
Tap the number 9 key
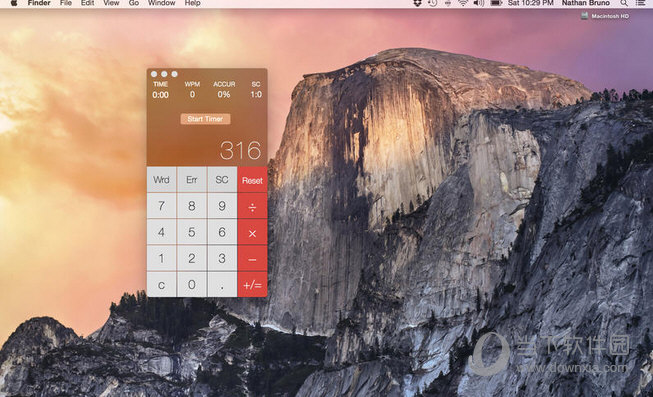pos(222,206)
